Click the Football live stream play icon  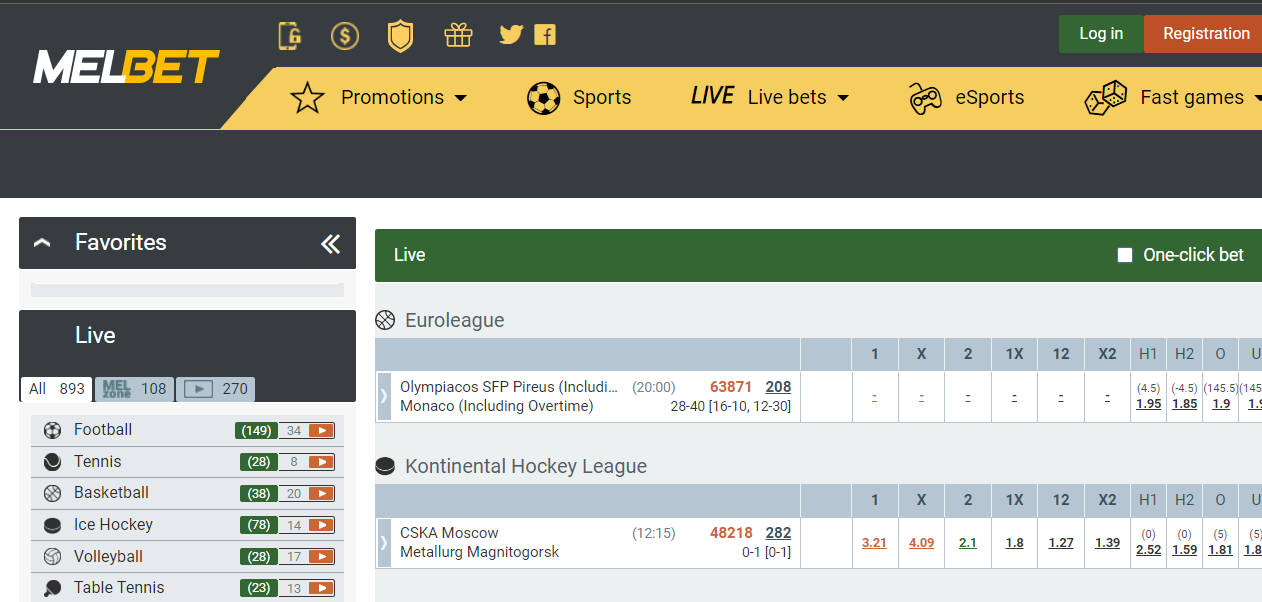(x=321, y=431)
